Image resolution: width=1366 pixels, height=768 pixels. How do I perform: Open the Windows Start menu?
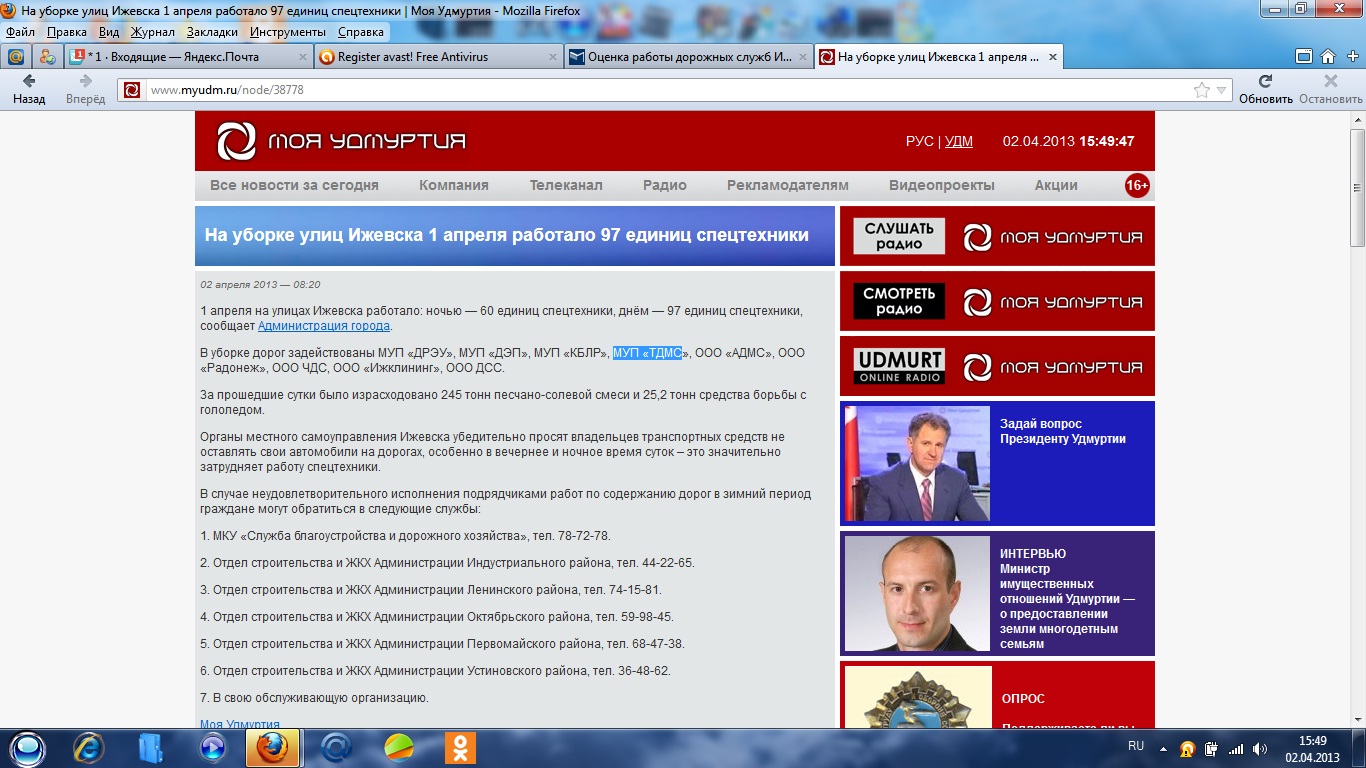28,747
